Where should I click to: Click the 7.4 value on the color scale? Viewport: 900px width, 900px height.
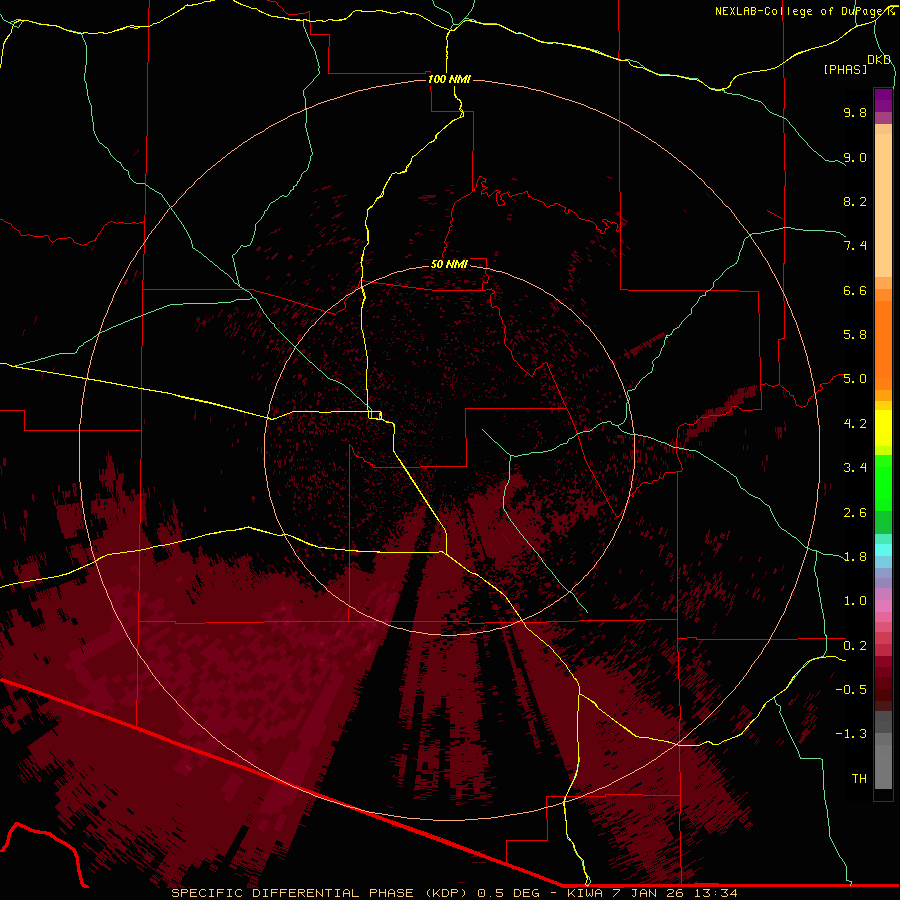click(x=855, y=246)
